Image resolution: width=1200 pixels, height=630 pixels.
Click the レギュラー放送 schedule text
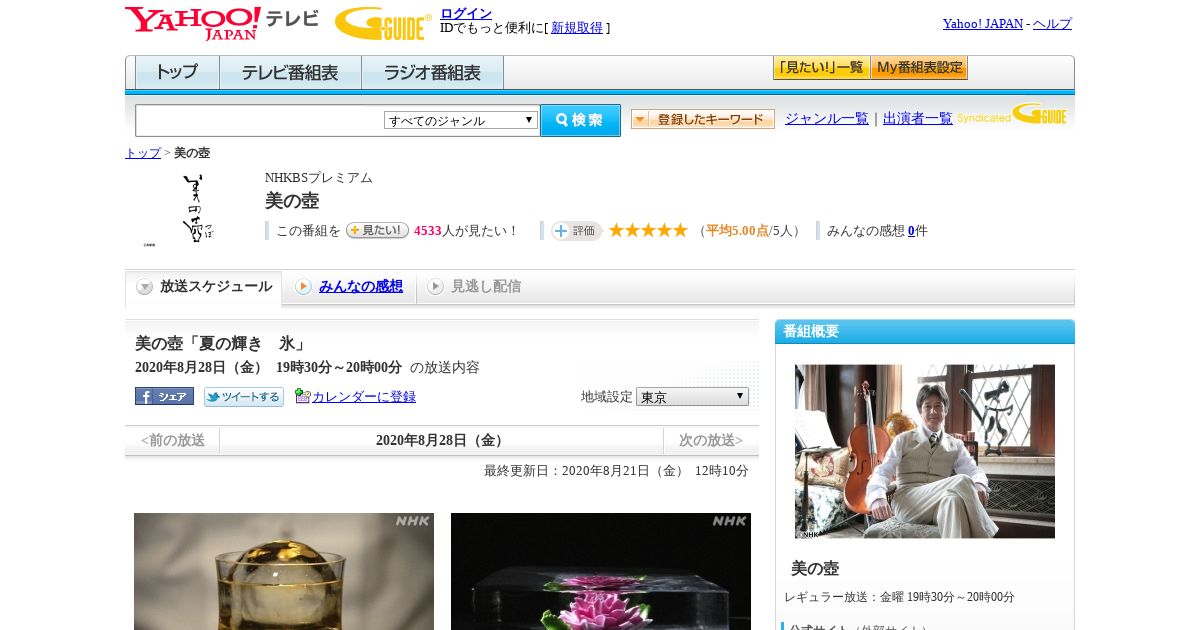899,597
